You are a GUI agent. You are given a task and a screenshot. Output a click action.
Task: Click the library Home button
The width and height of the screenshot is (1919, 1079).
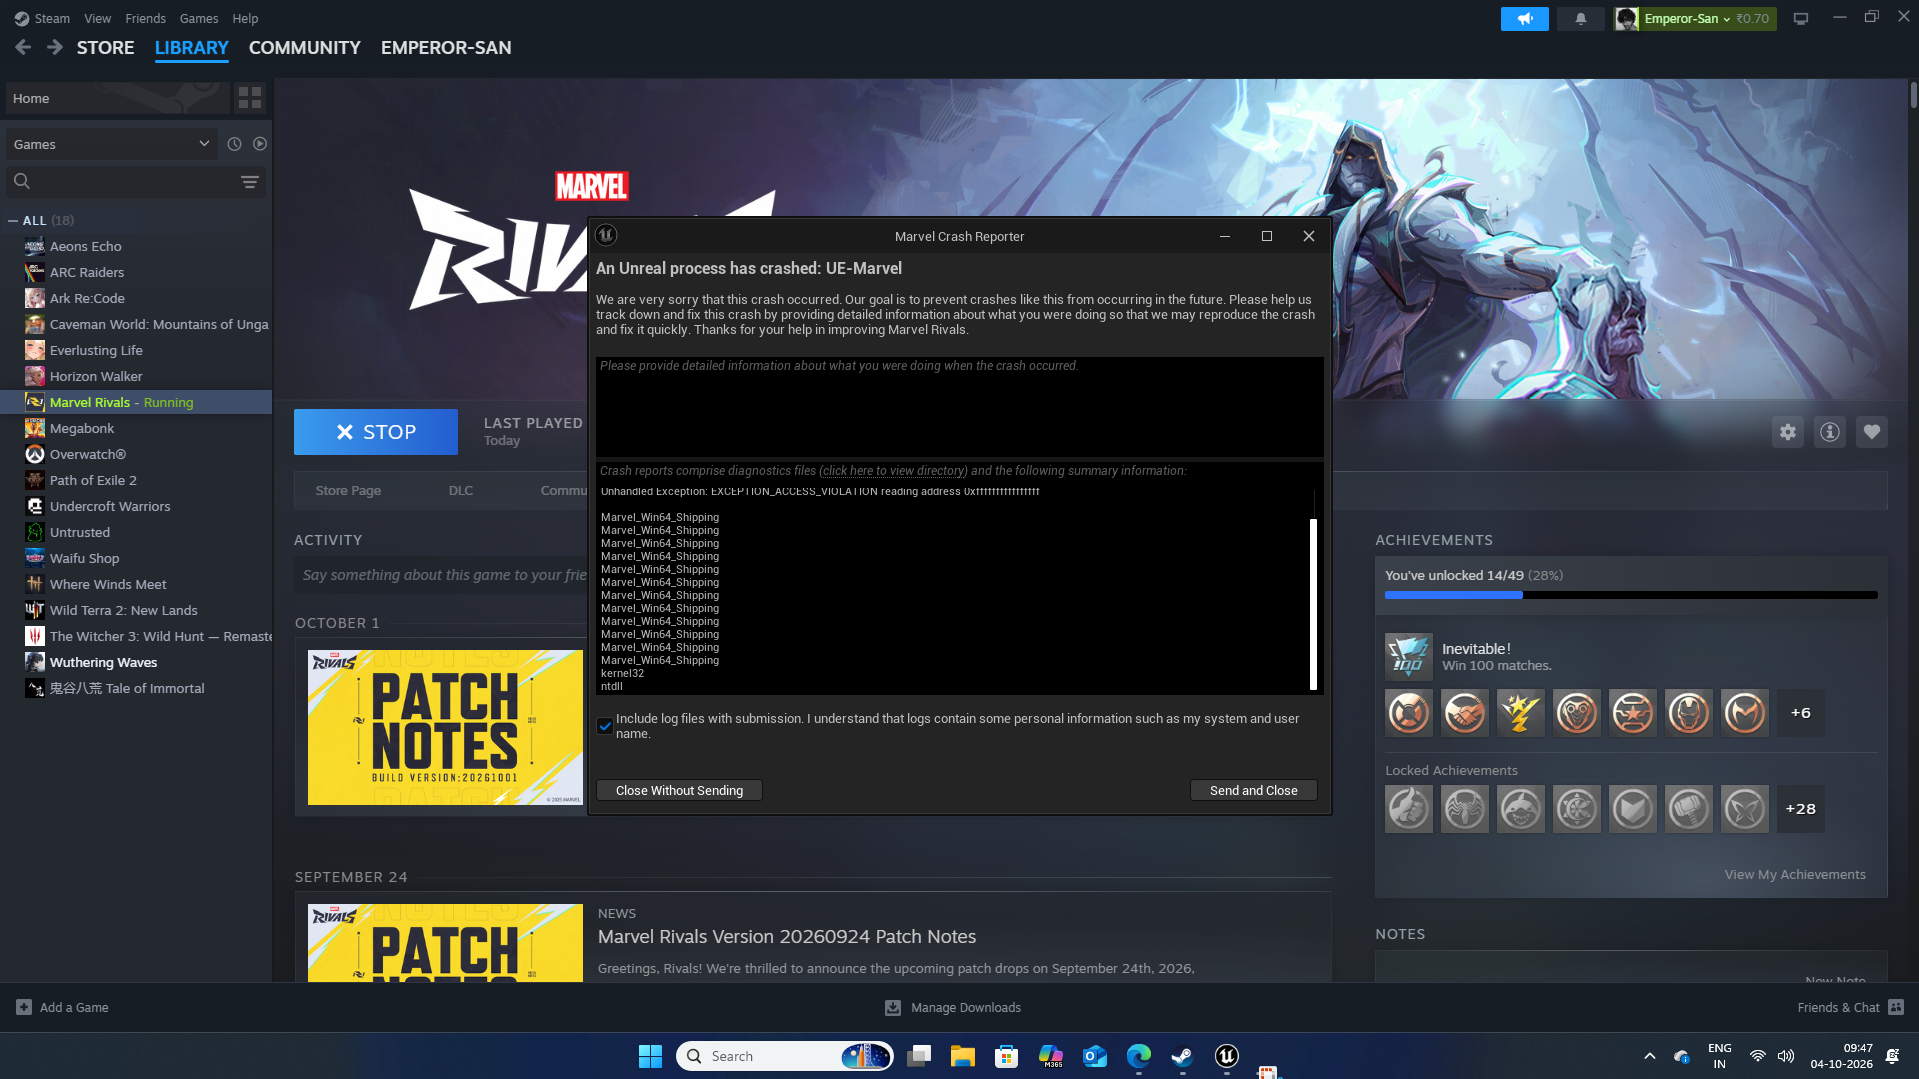tap(117, 98)
